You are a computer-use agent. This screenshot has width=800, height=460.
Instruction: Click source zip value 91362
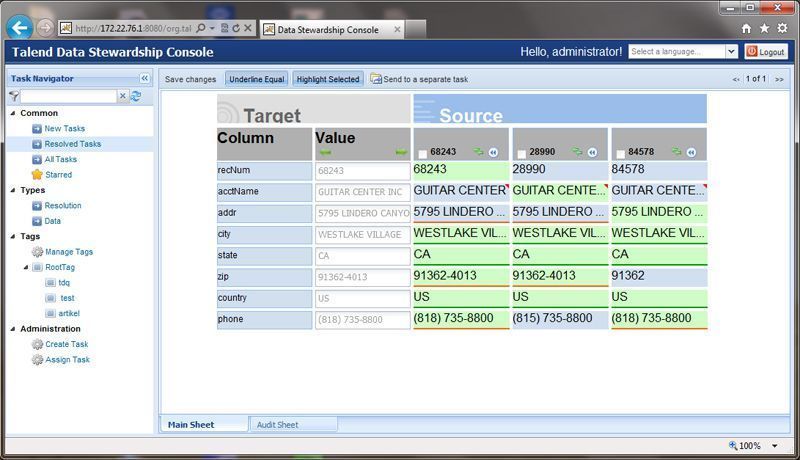pyautogui.click(x=659, y=276)
